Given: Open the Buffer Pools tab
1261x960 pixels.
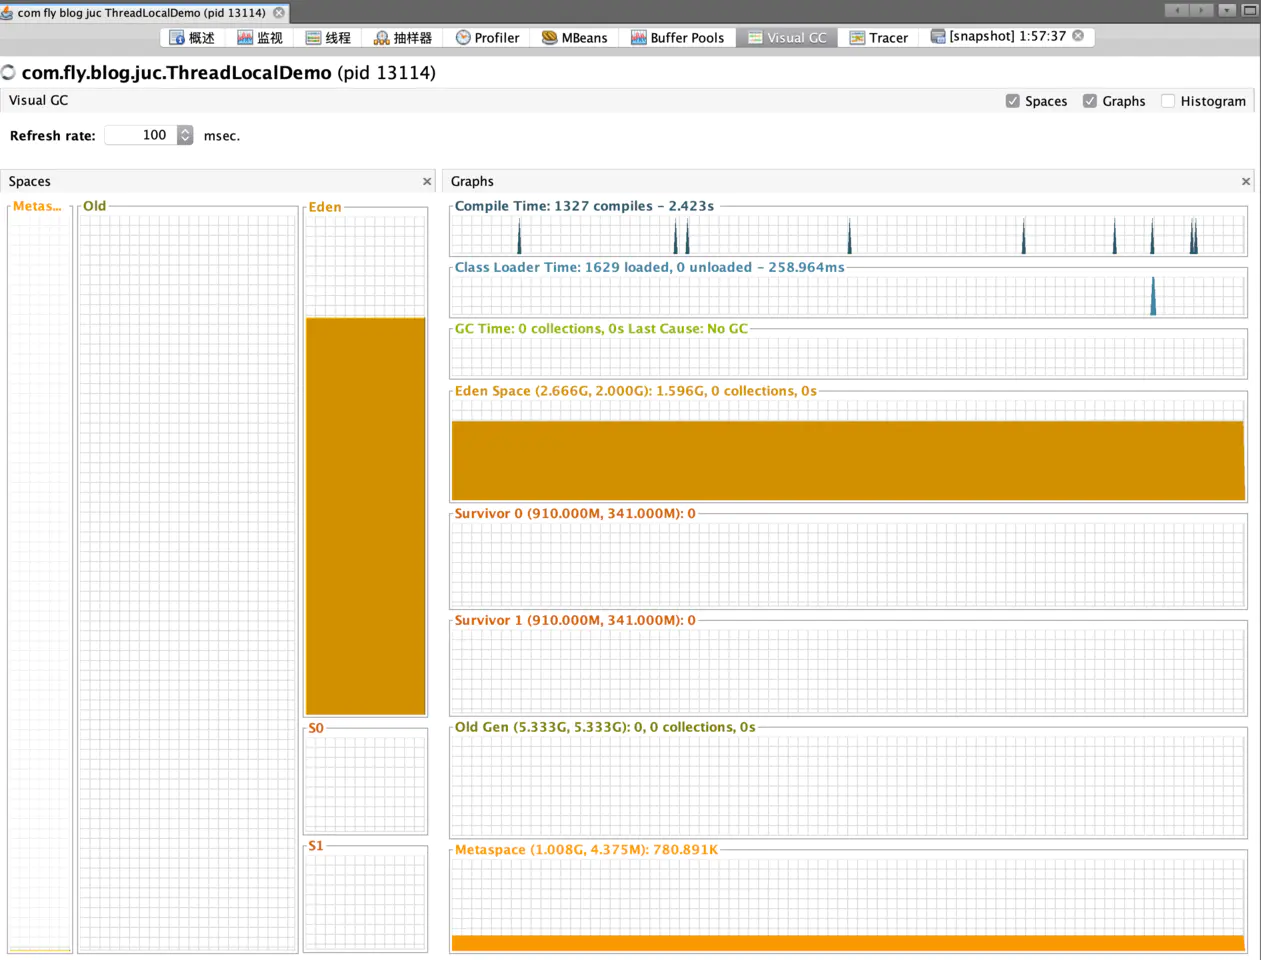Looking at the screenshot, I should click(677, 38).
